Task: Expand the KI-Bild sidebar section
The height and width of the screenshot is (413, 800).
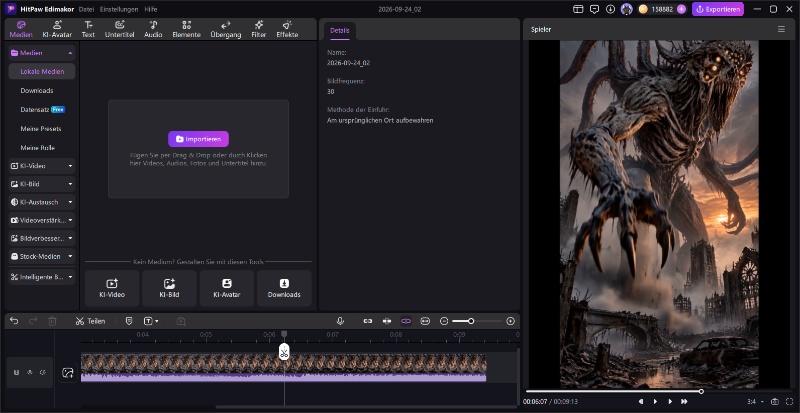Action: [41, 184]
